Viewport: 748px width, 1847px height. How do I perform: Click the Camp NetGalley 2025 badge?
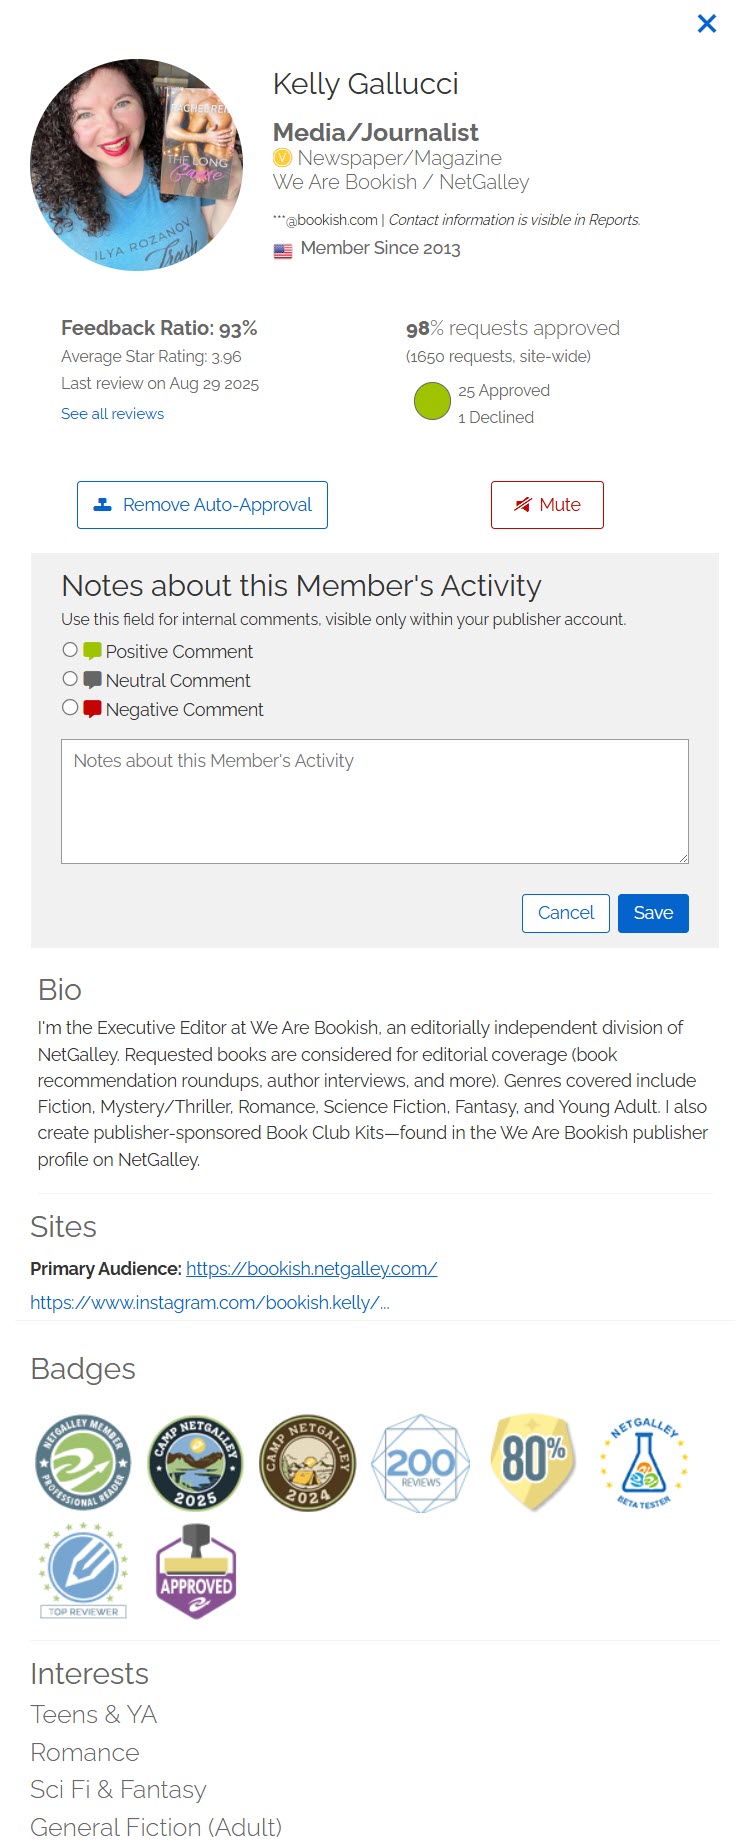click(x=195, y=1463)
